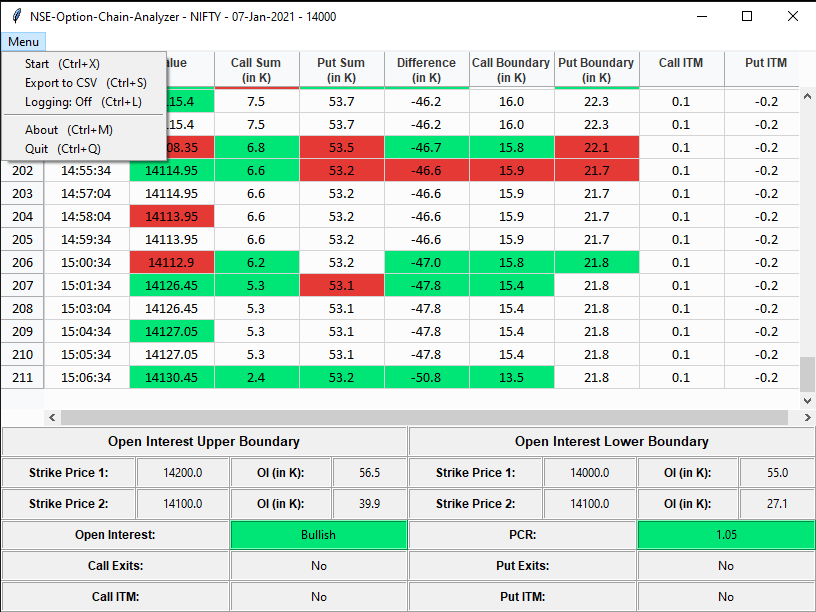Click the Call Boundary cell 13.5
816x612 pixels.
tap(512, 377)
